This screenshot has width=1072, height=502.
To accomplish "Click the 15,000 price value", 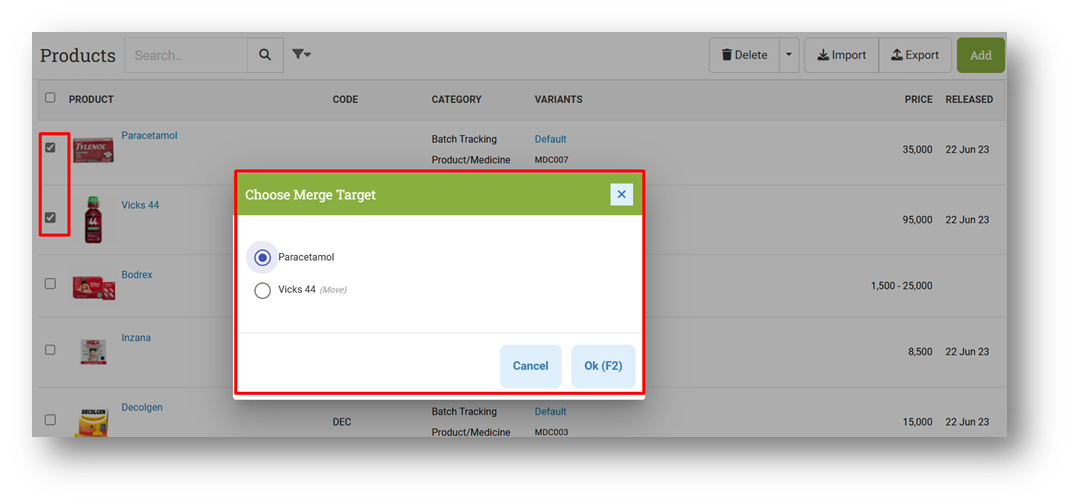I will [917, 422].
